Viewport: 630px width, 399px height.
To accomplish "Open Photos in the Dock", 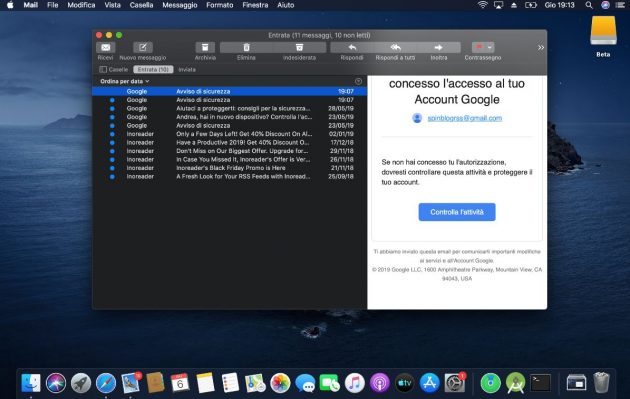I will click(x=280, y=383).
